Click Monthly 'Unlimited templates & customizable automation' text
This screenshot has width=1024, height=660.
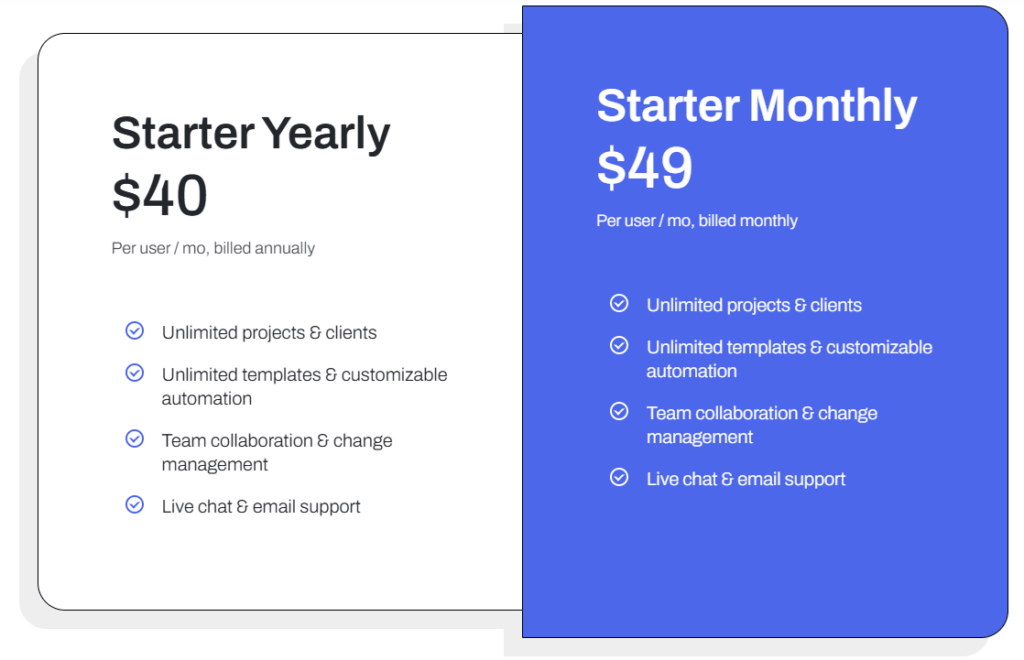point(789,358)
